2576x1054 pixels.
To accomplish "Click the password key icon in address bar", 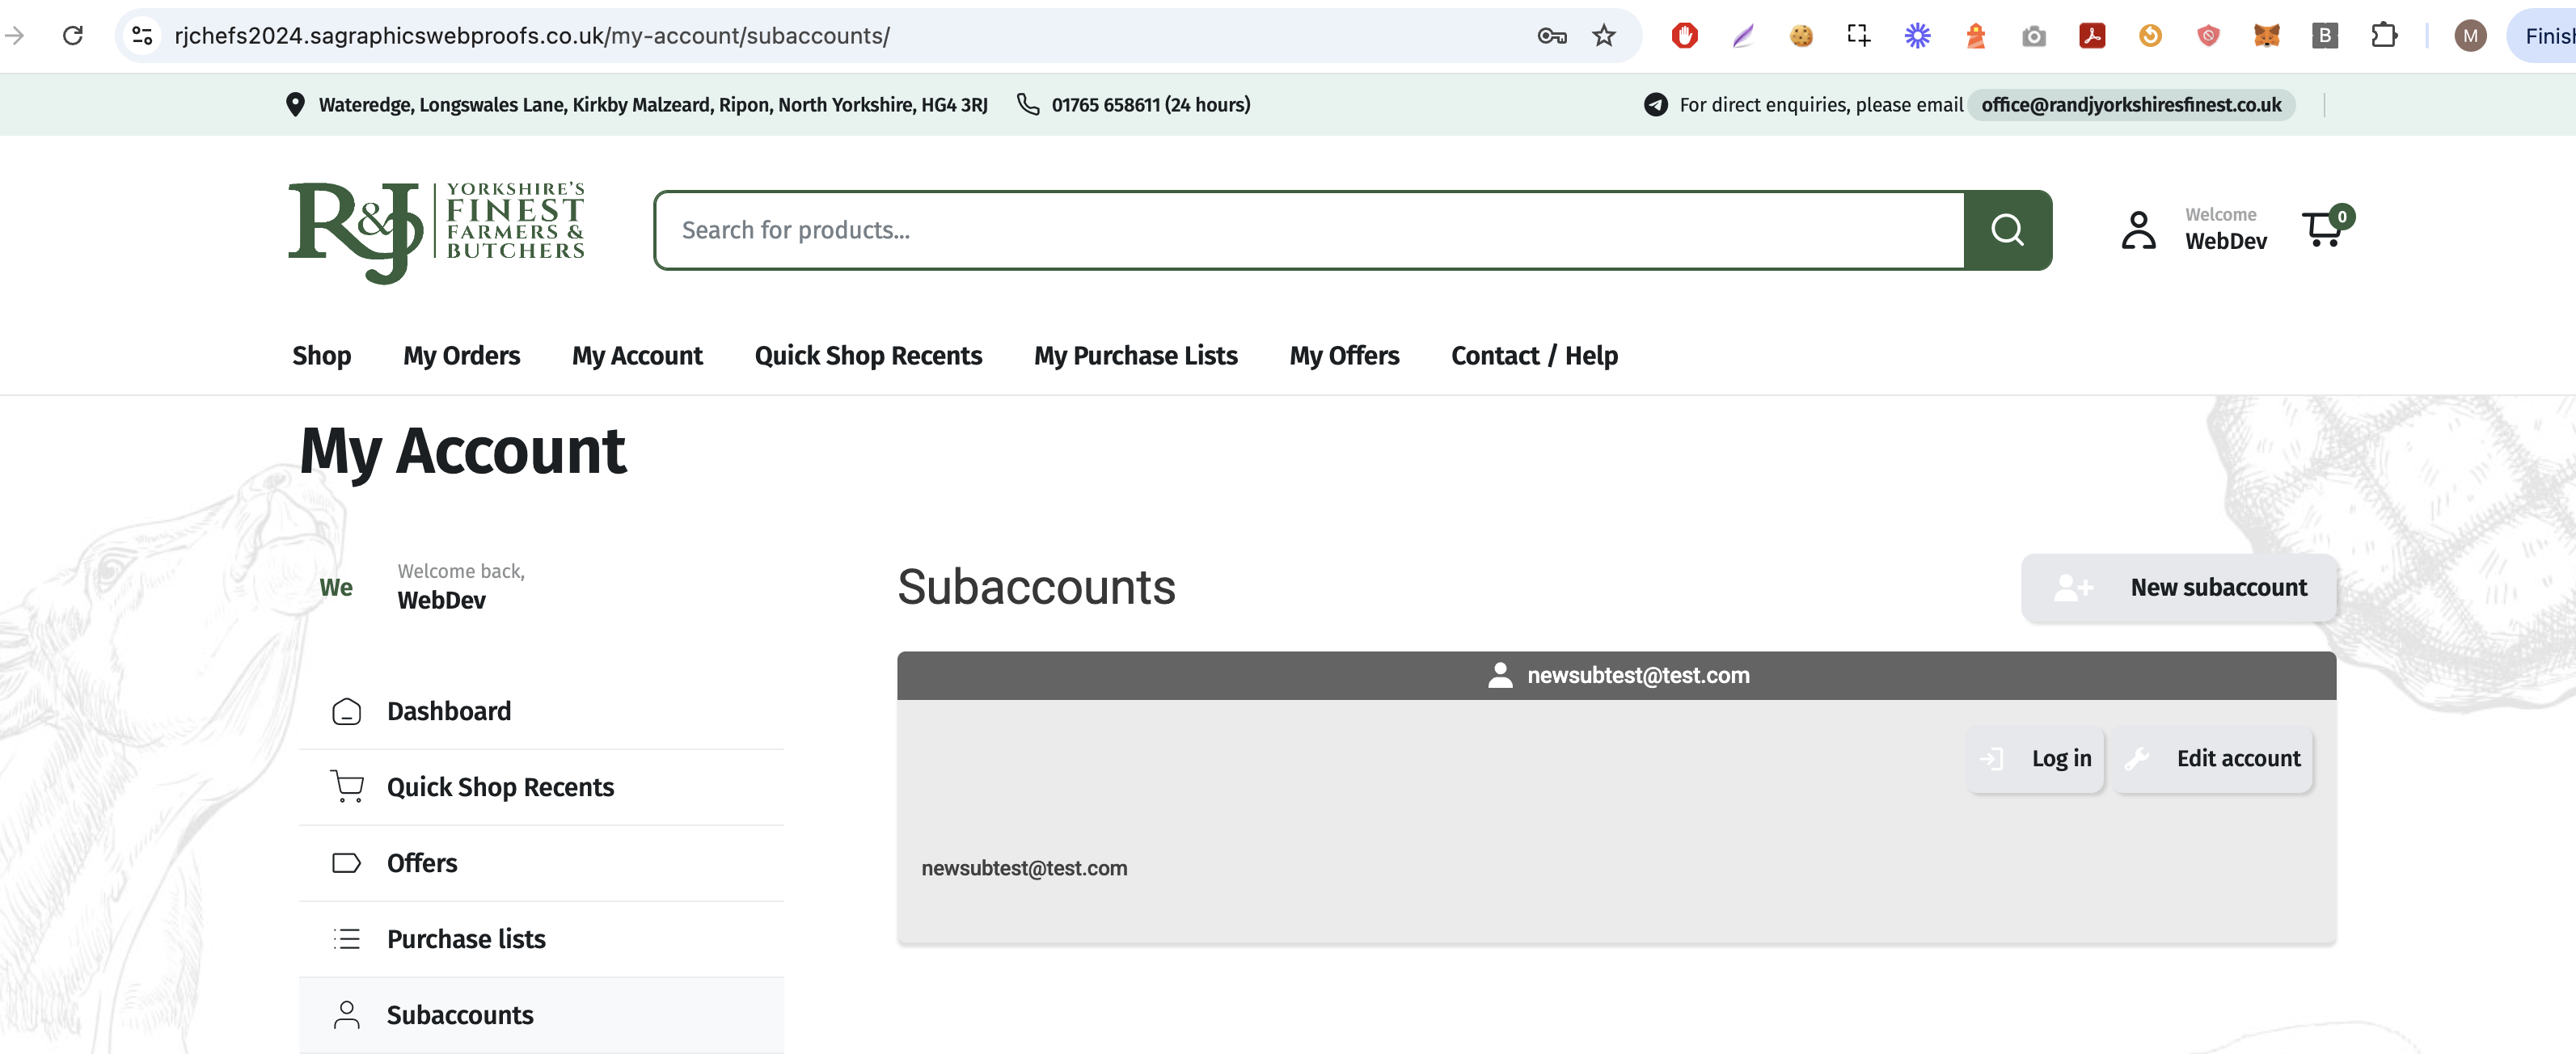I will 1551,36.
